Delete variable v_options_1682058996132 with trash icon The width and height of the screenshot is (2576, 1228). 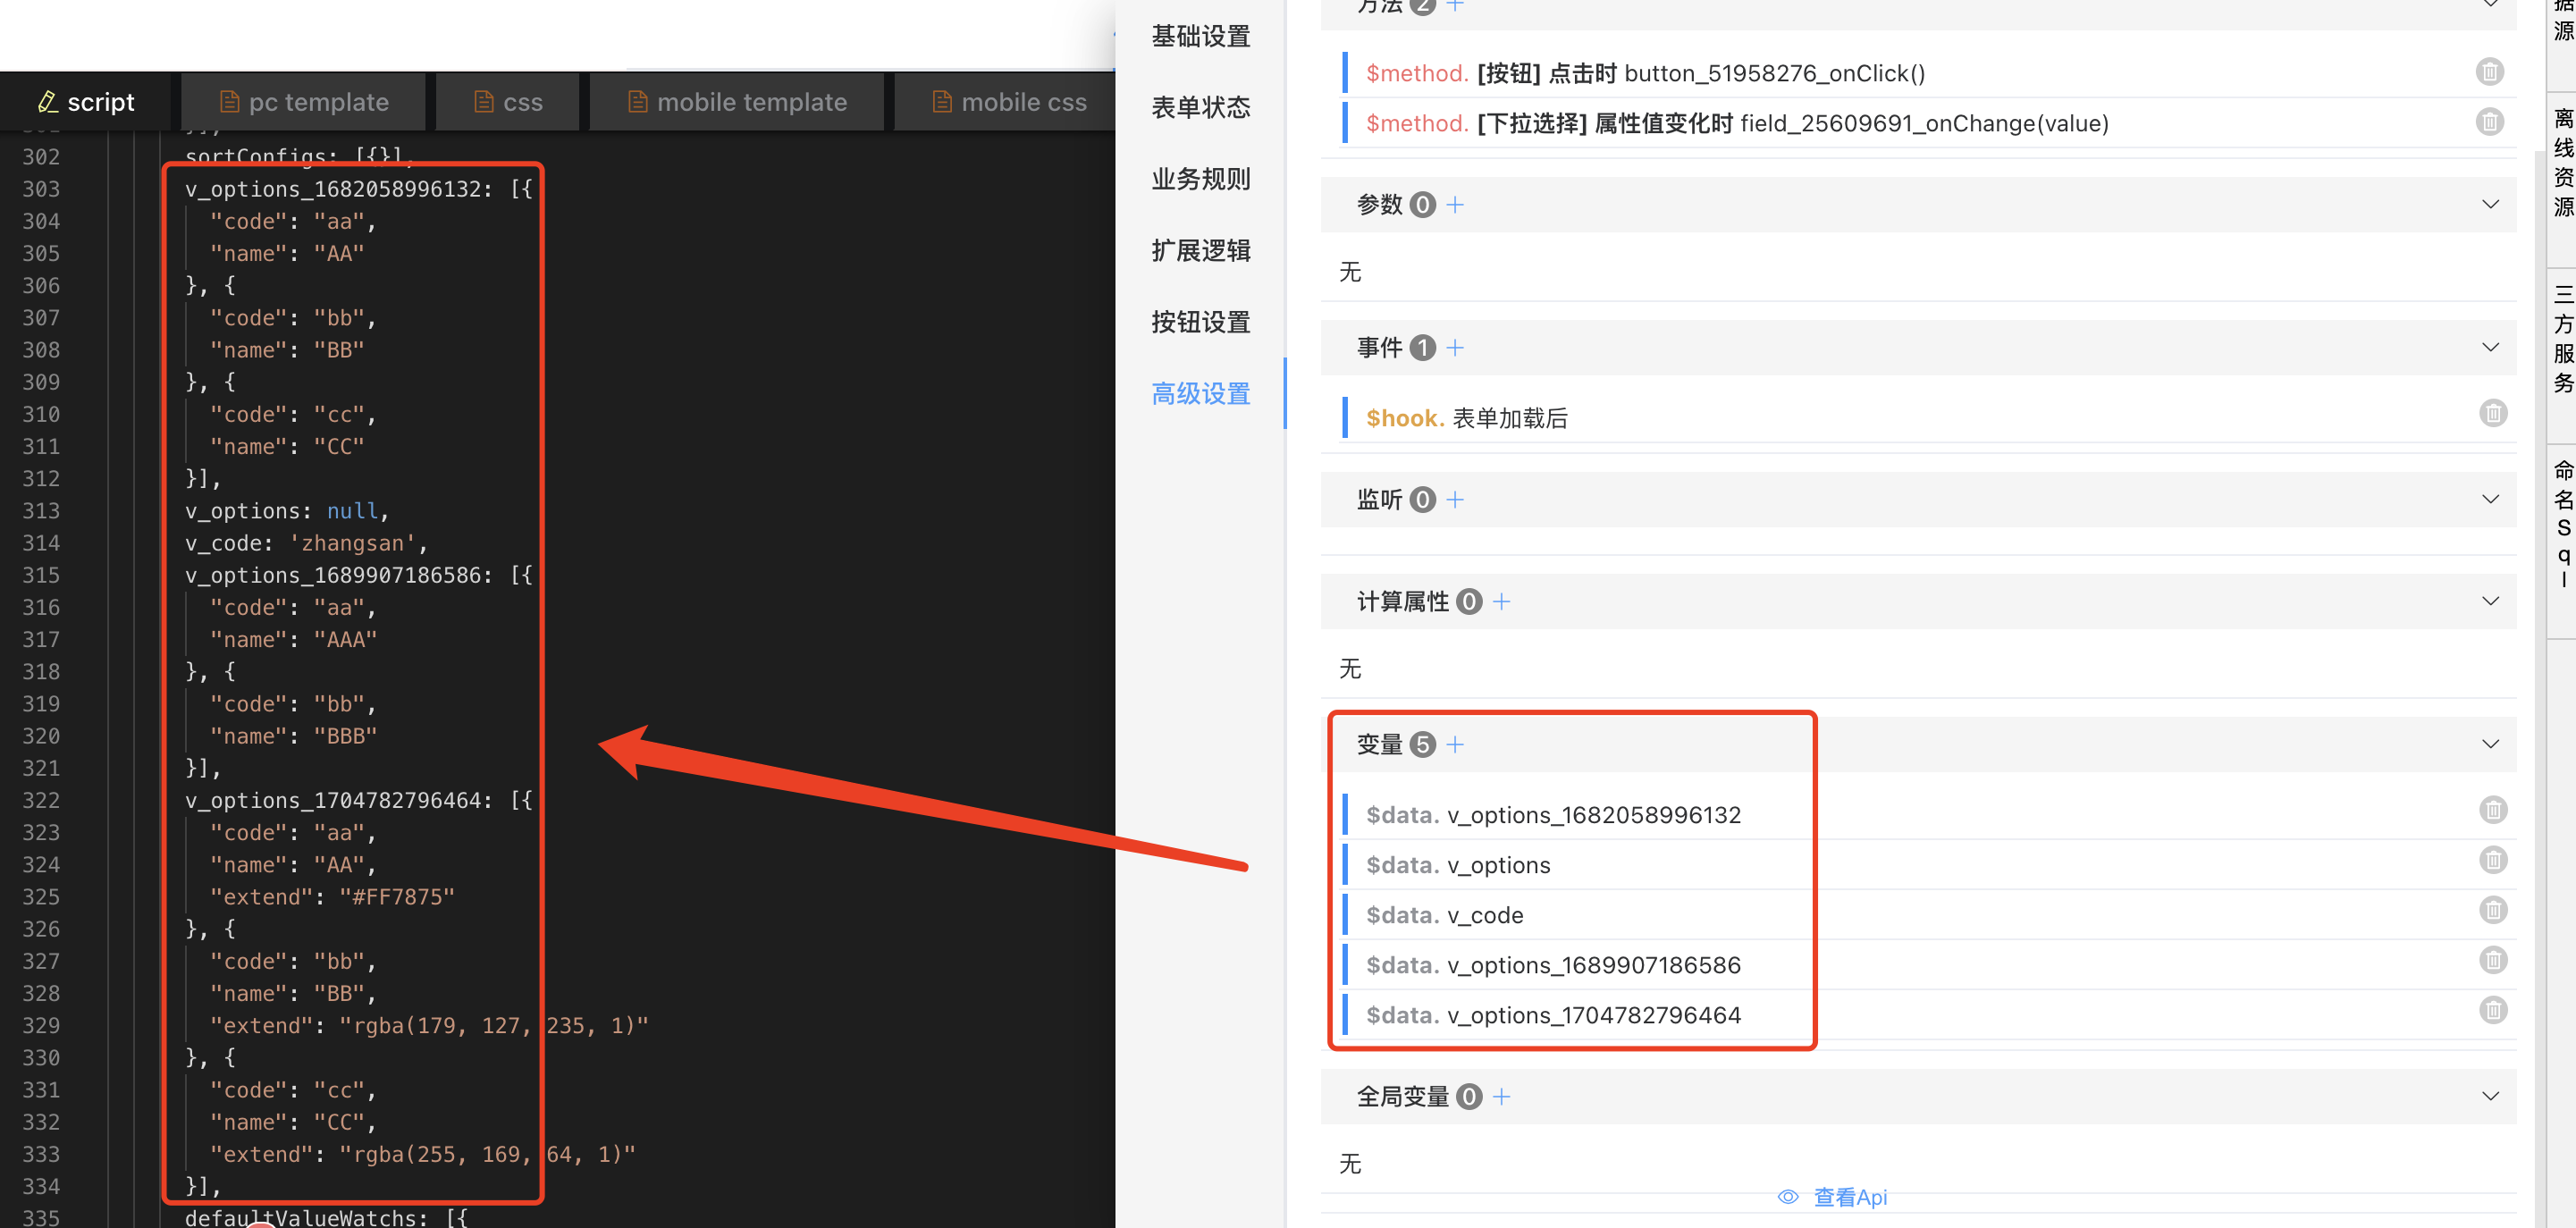[2492, 810]
